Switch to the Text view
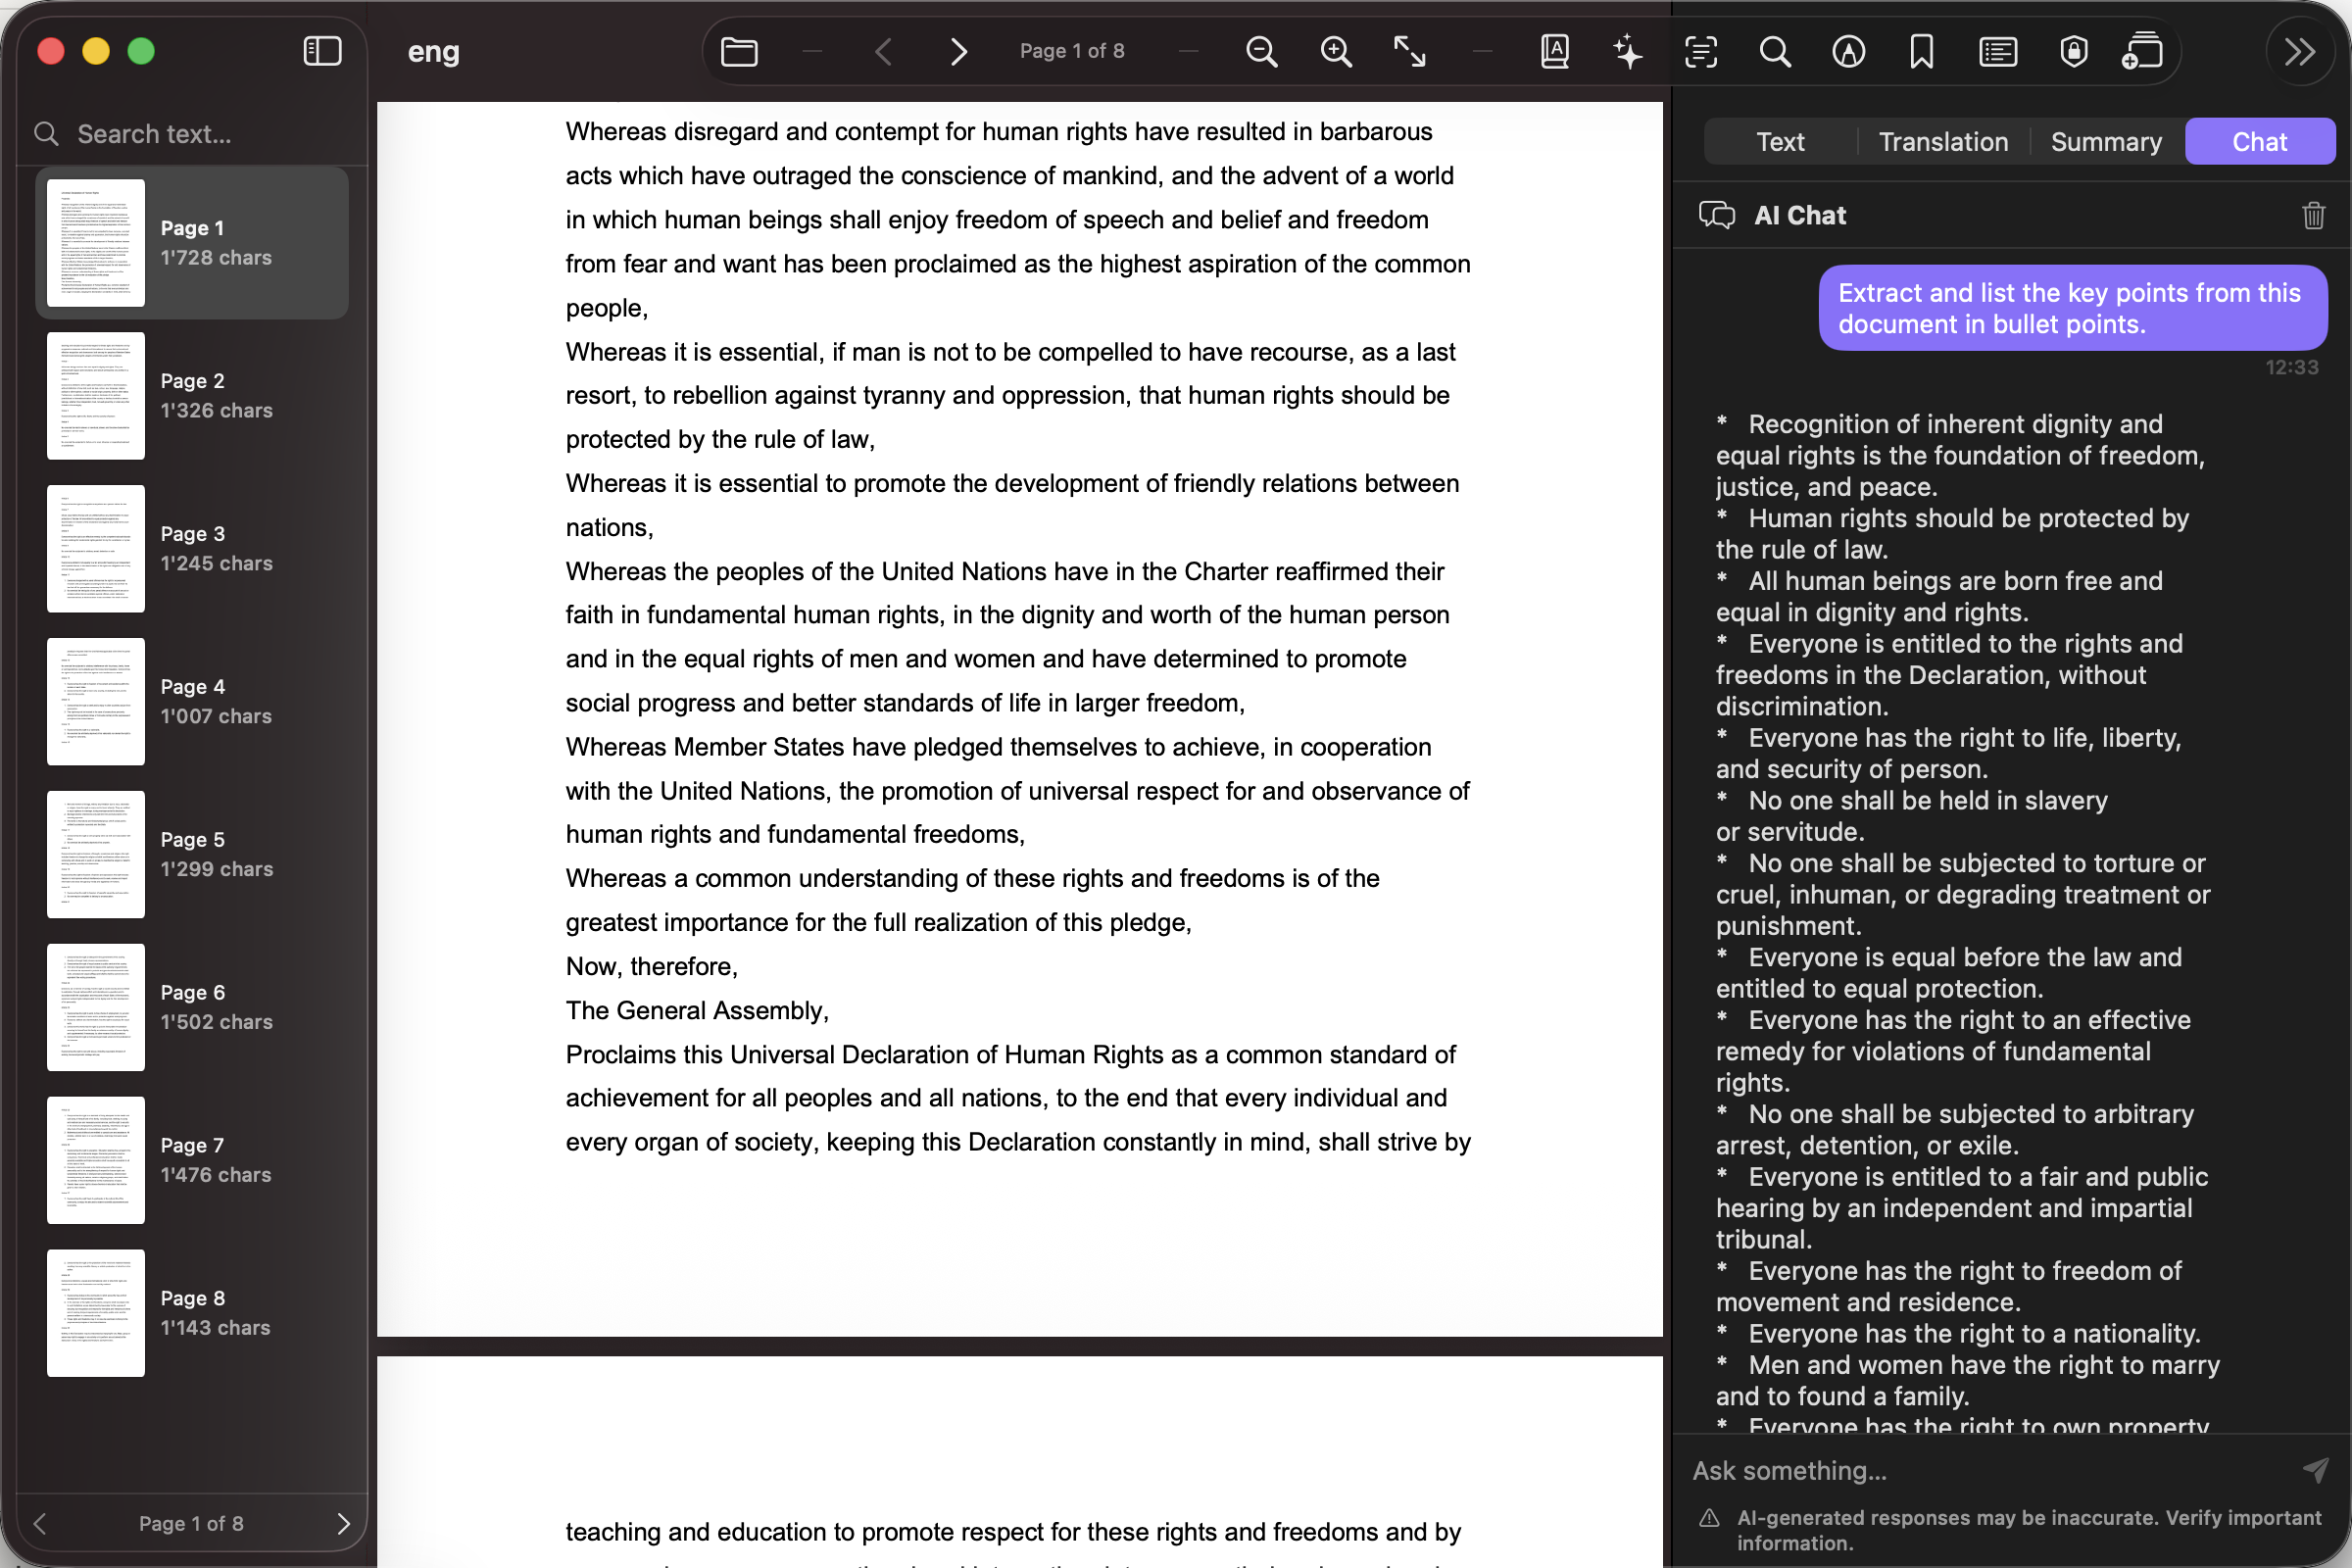Viewport: 2352px width, 1568px height. [1779, 141]
